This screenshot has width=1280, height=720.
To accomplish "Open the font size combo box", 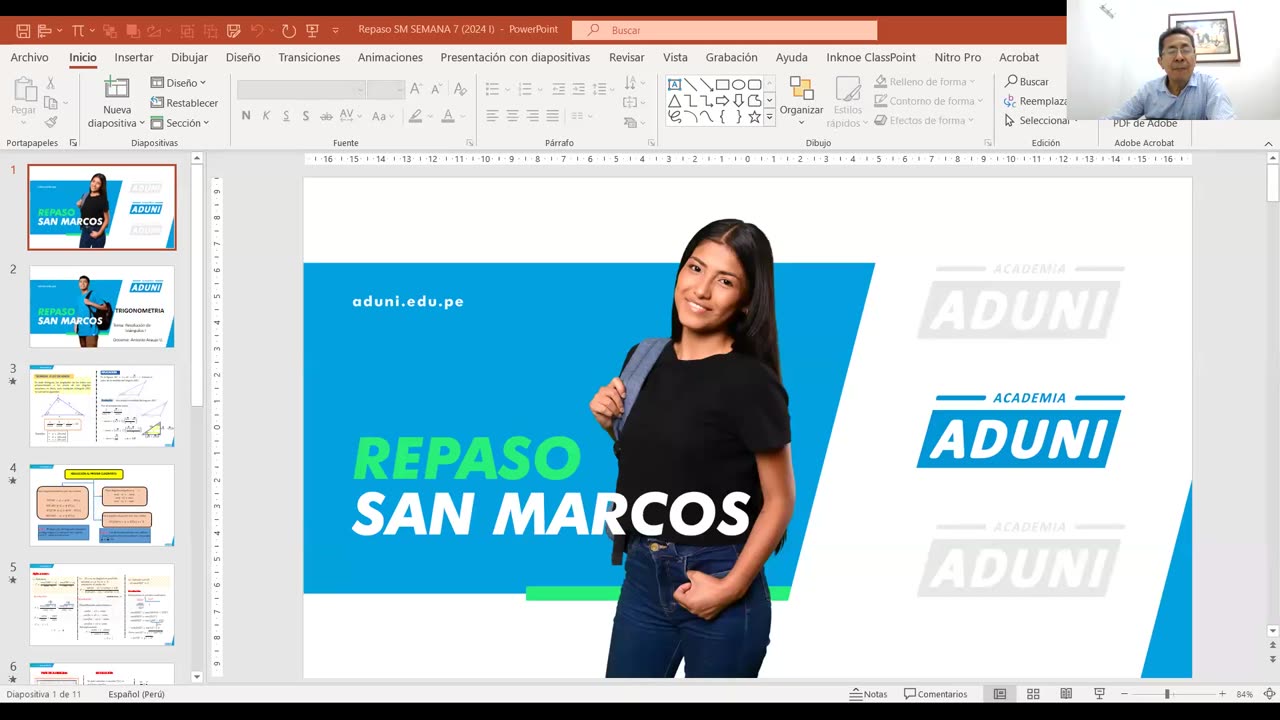I will click(x=385, y=90).
